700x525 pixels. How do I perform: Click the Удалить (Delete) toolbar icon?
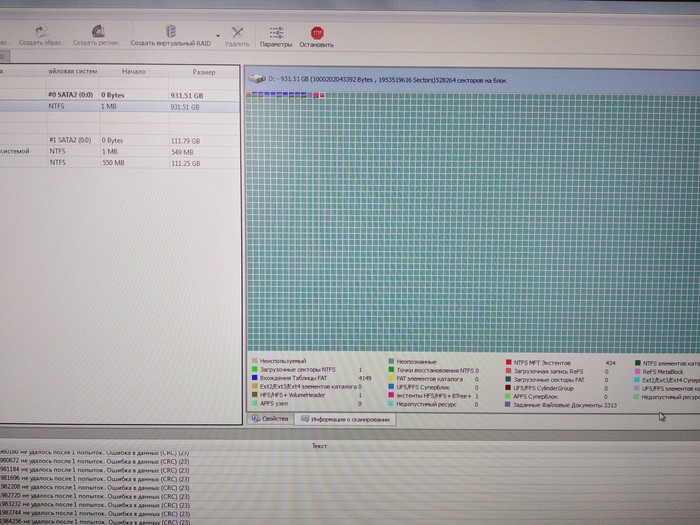pos(237,33)
